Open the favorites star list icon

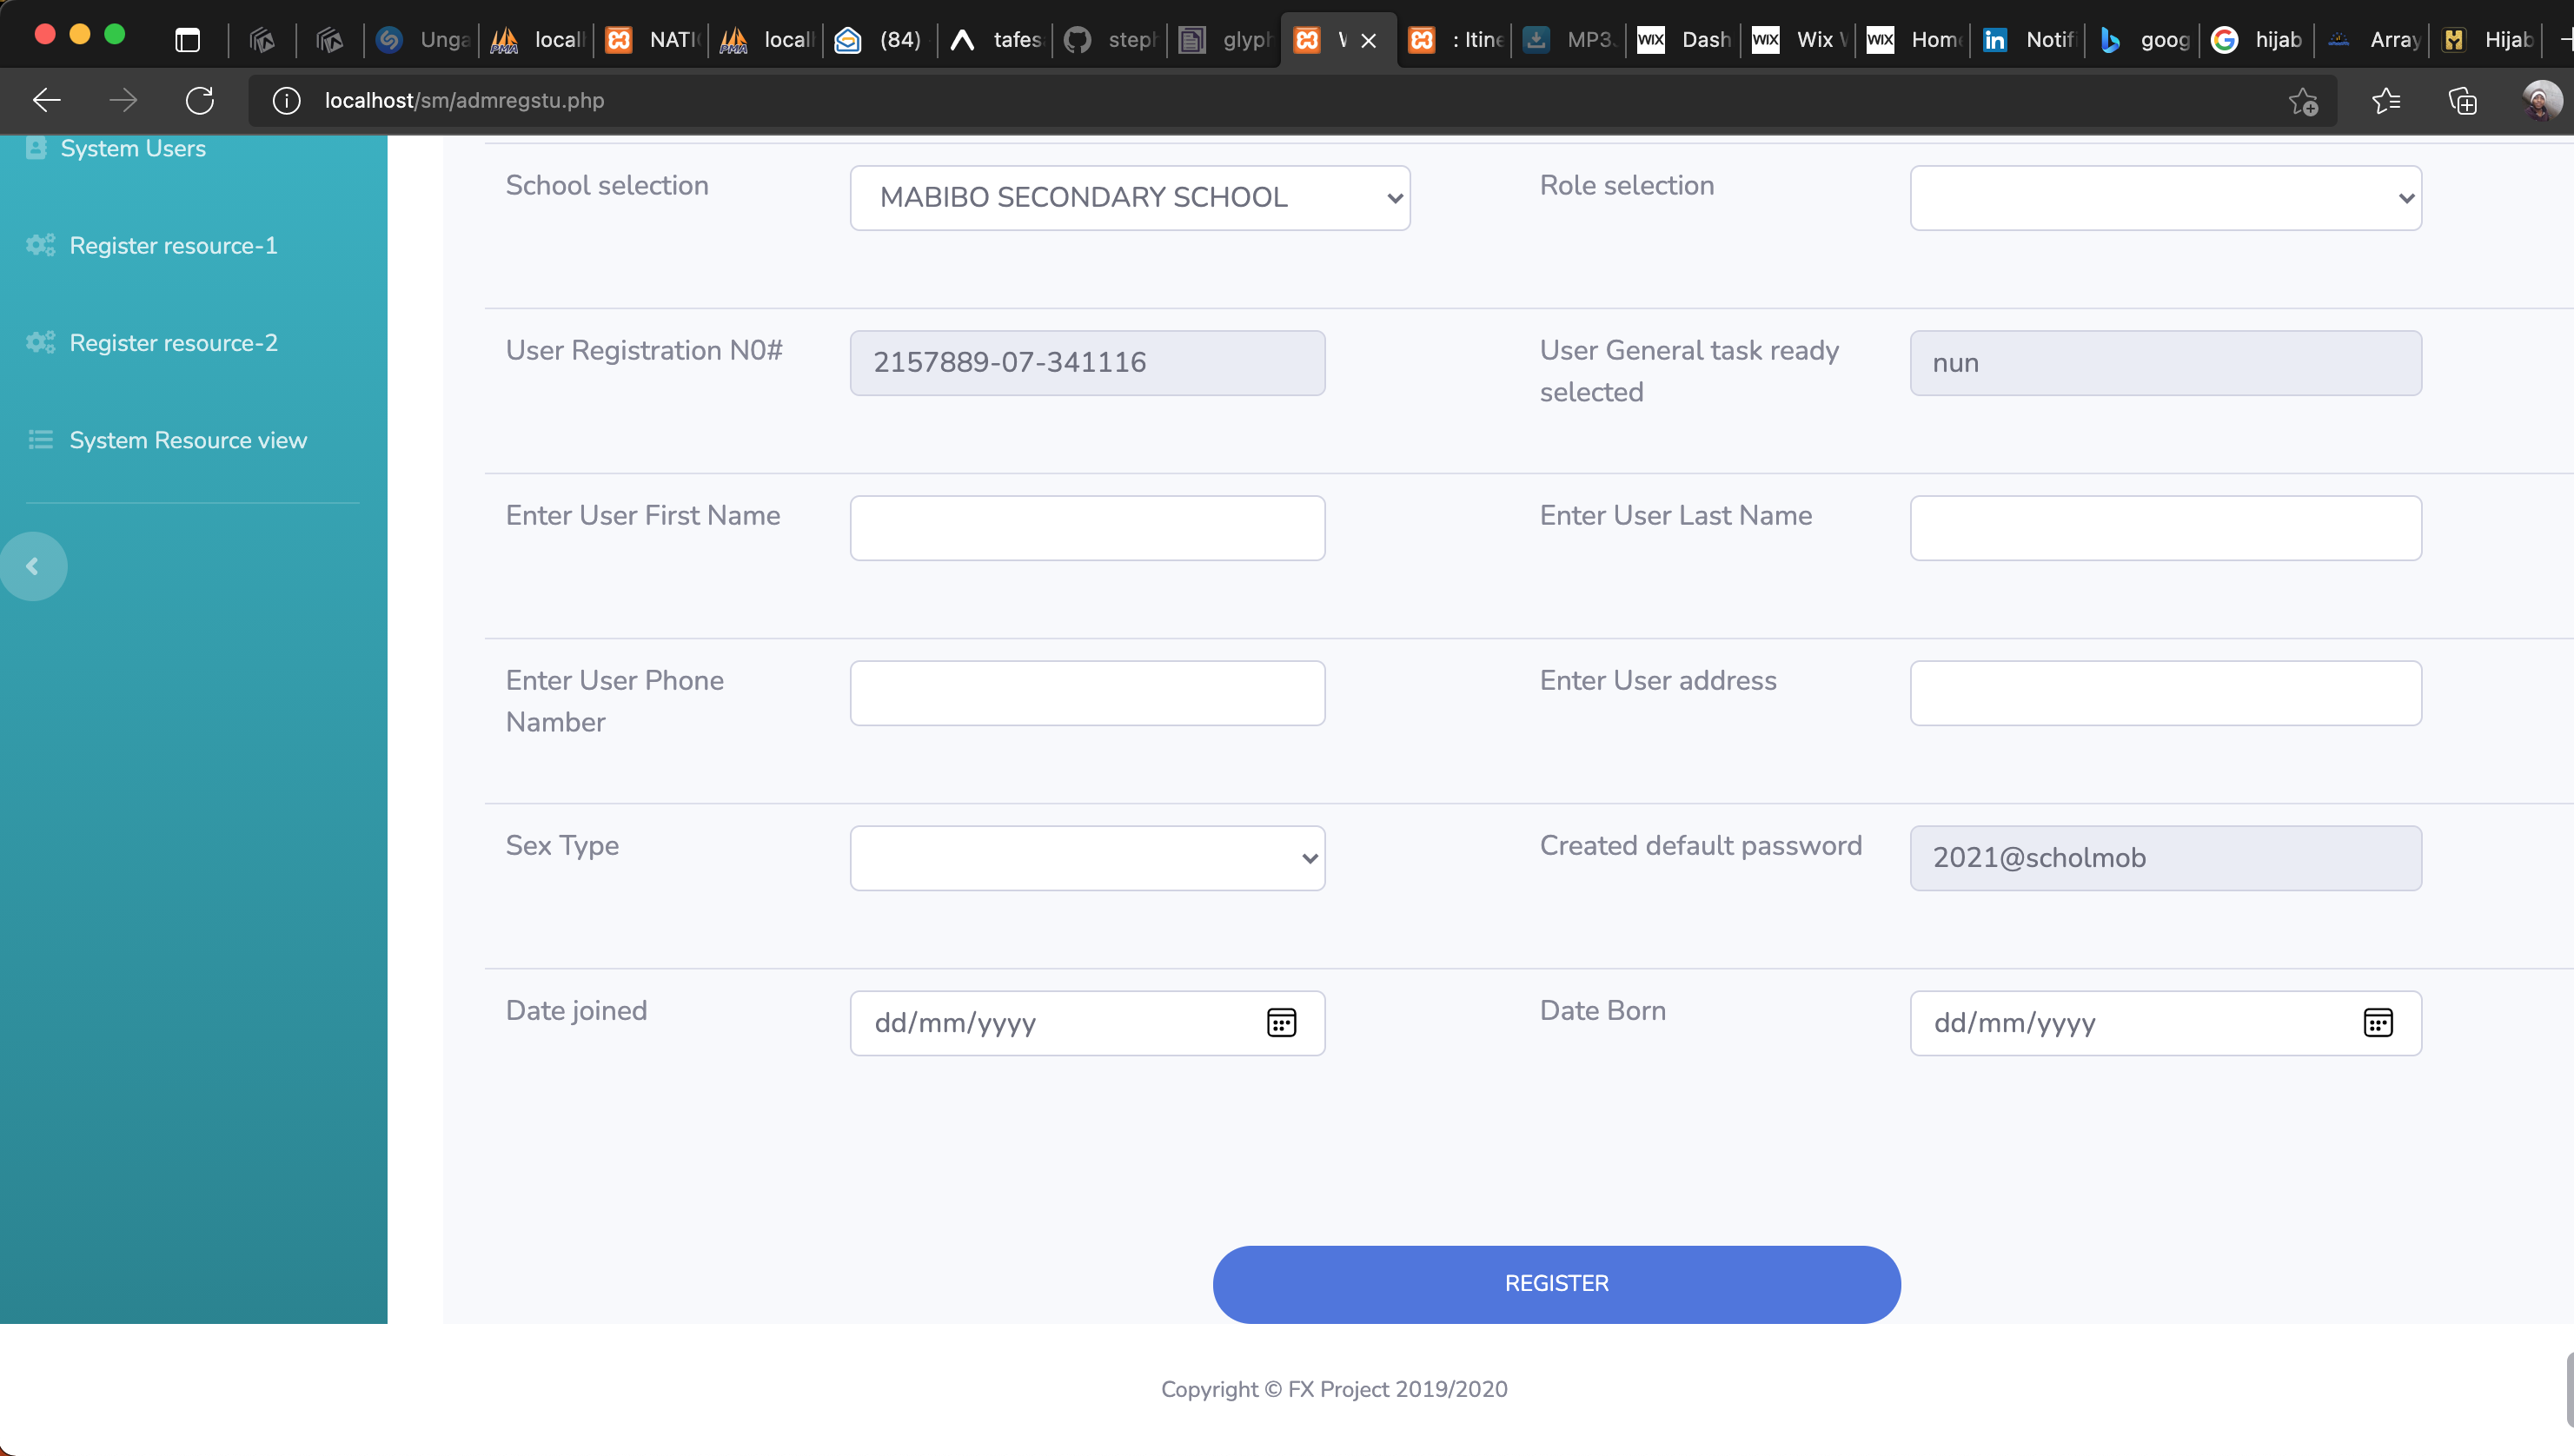pyautogui.click(x=2386, y=100)
